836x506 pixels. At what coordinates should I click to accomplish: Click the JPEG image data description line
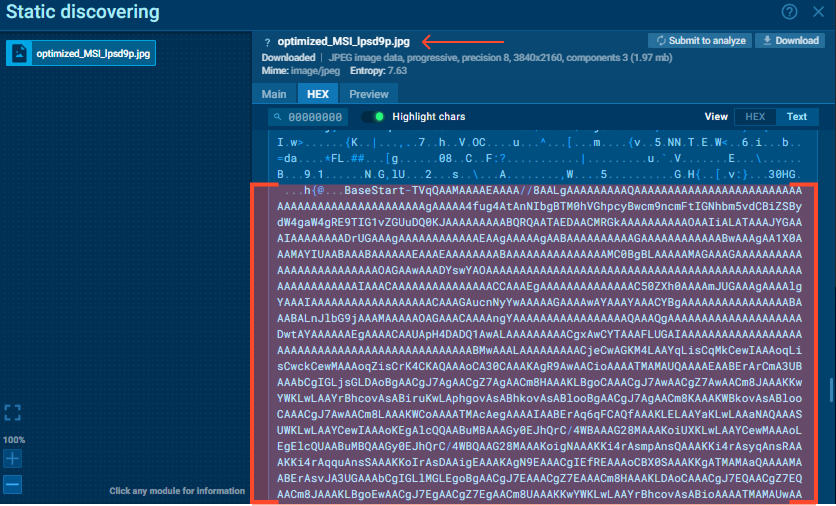500,58
